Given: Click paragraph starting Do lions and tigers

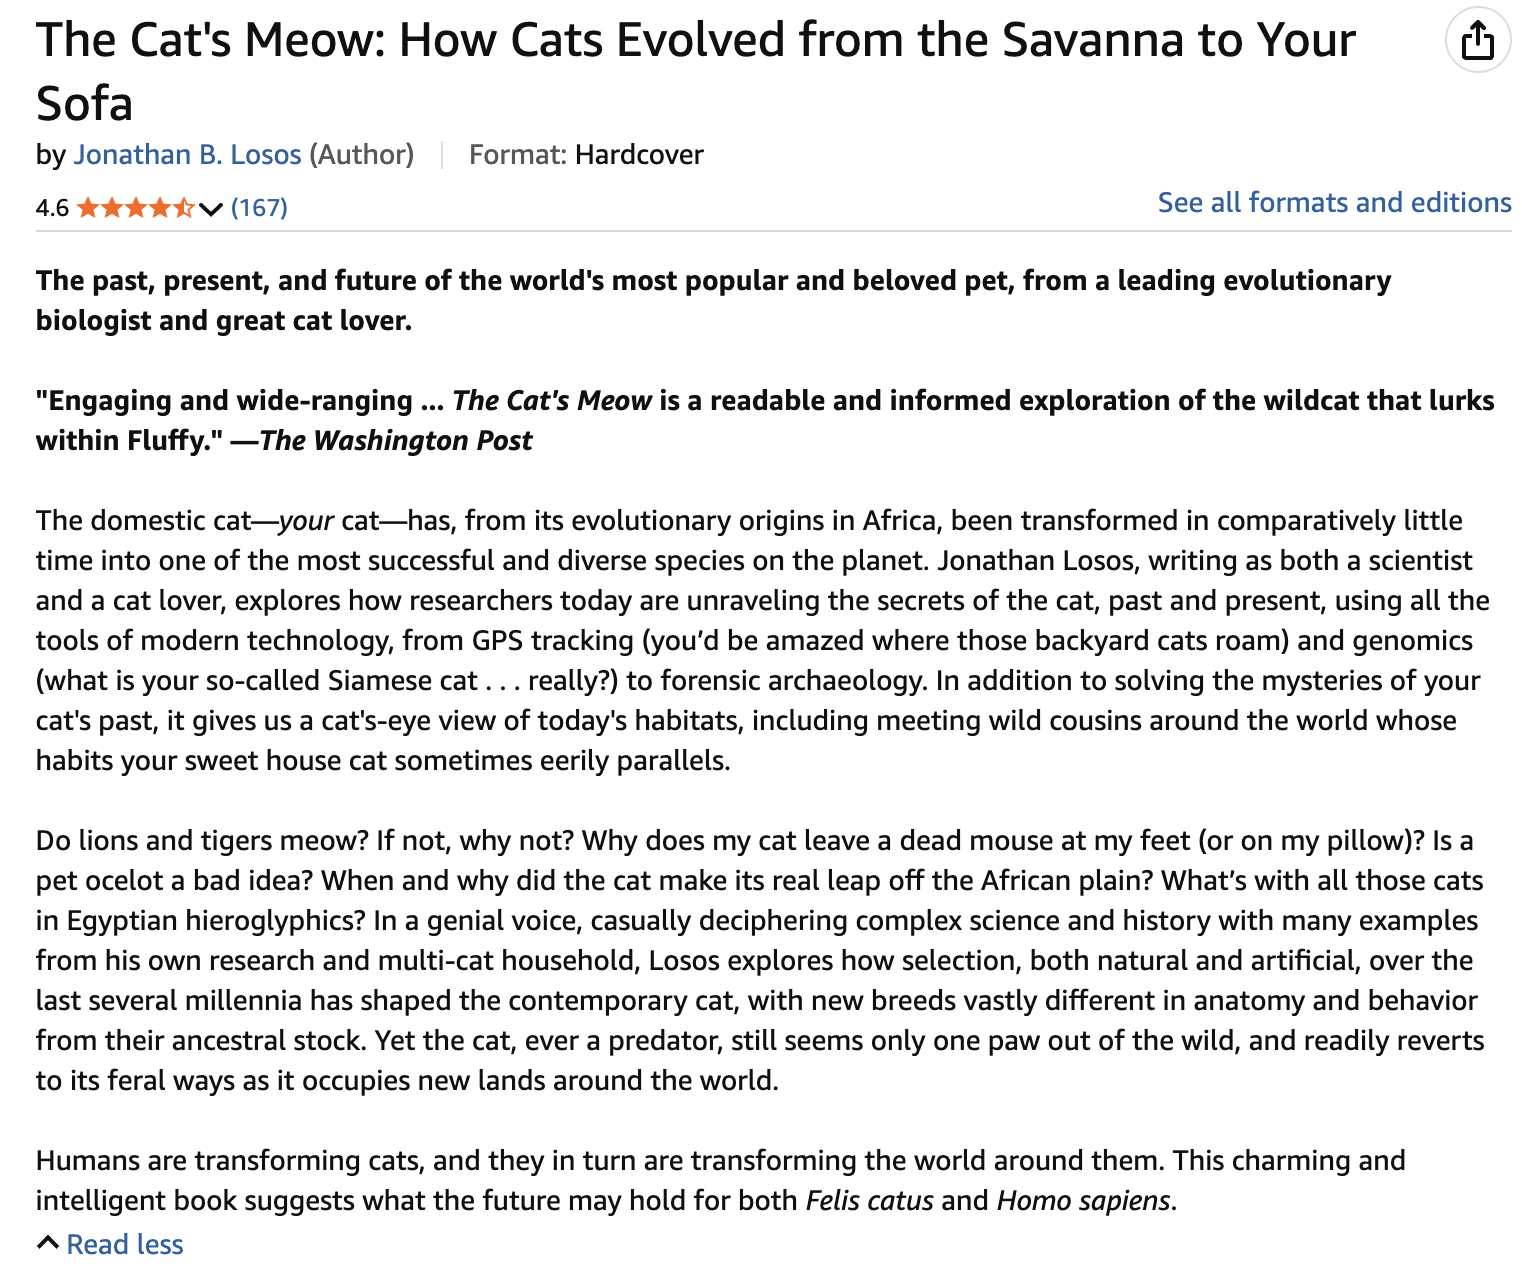Looking at the screenshot, I should 760,960.
